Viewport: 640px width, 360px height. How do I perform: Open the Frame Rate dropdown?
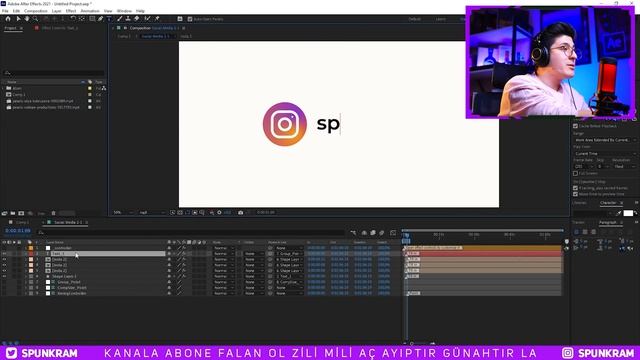point(583,167)
